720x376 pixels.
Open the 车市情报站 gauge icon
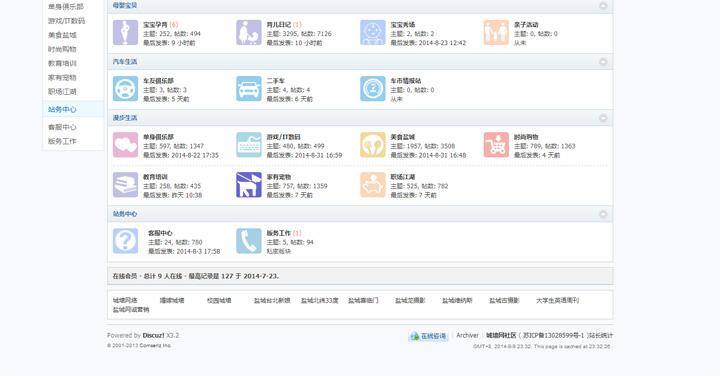(372, 89)
